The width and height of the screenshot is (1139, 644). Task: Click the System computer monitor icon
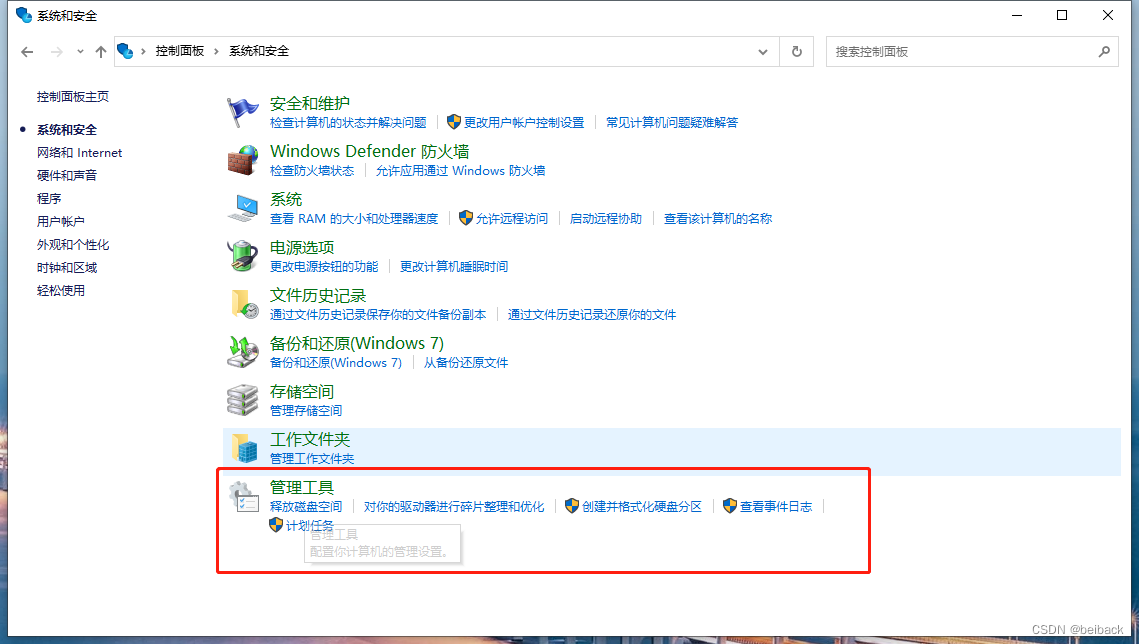coord(243,208)
